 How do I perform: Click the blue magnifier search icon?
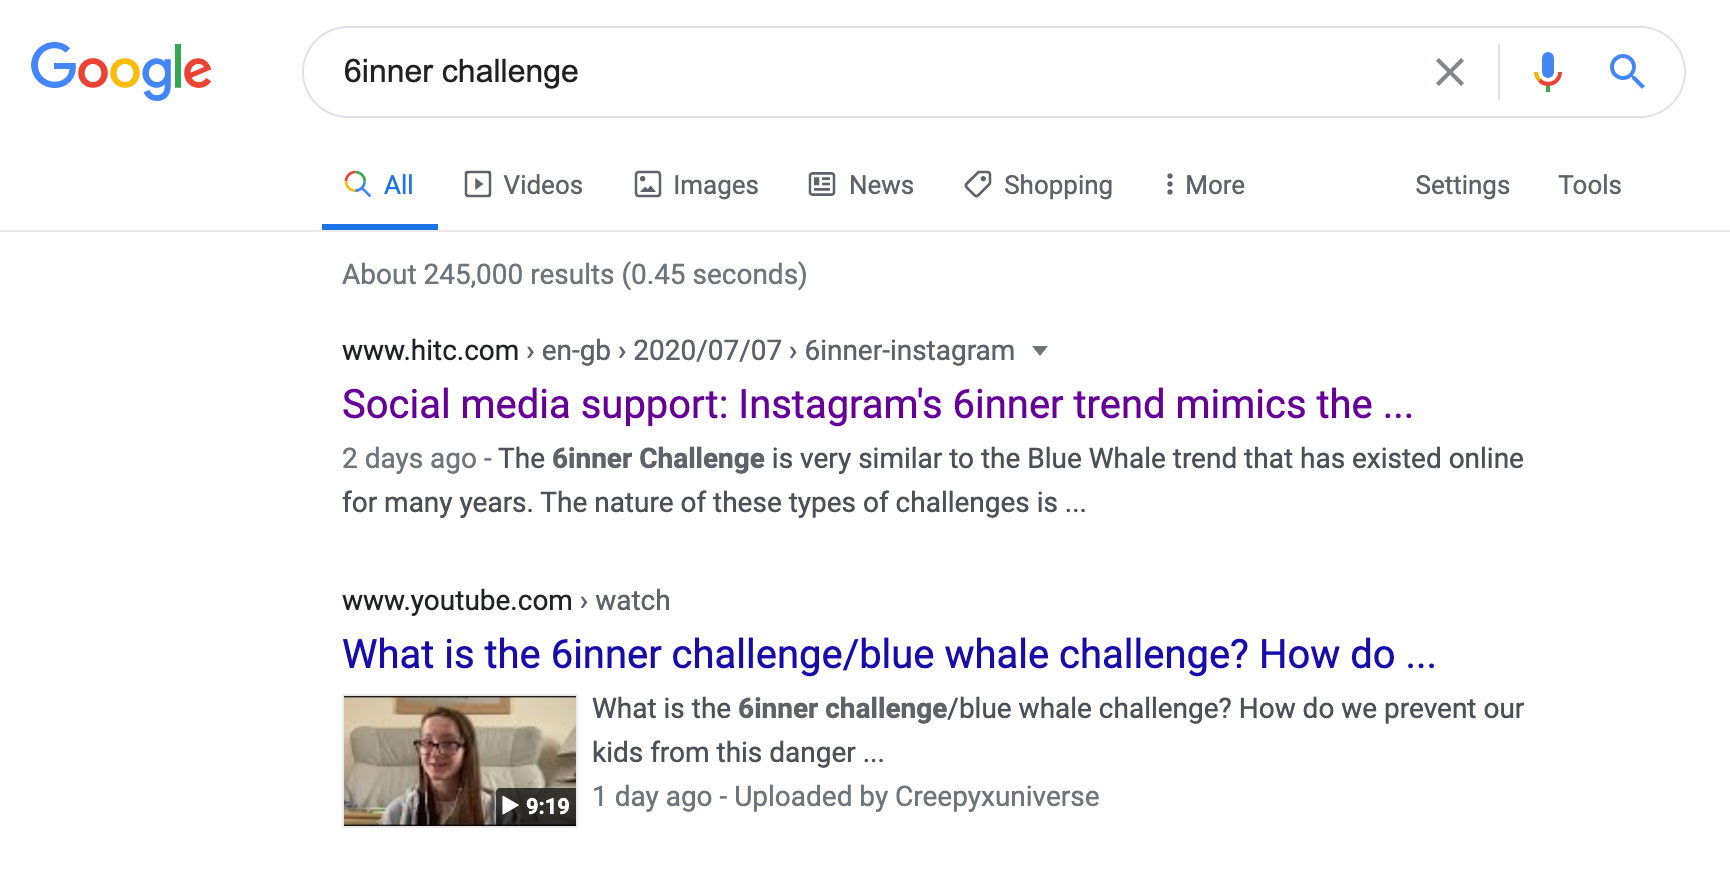click(x=1626, y=72)
